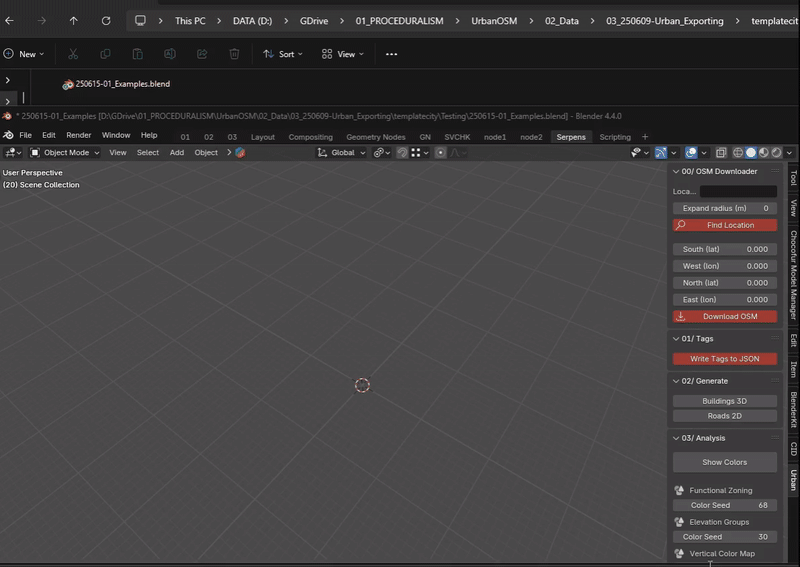The width and height of the screenshot is (800, 567).
Task: Click the Location text input field
Action: (x=738, y=191)
